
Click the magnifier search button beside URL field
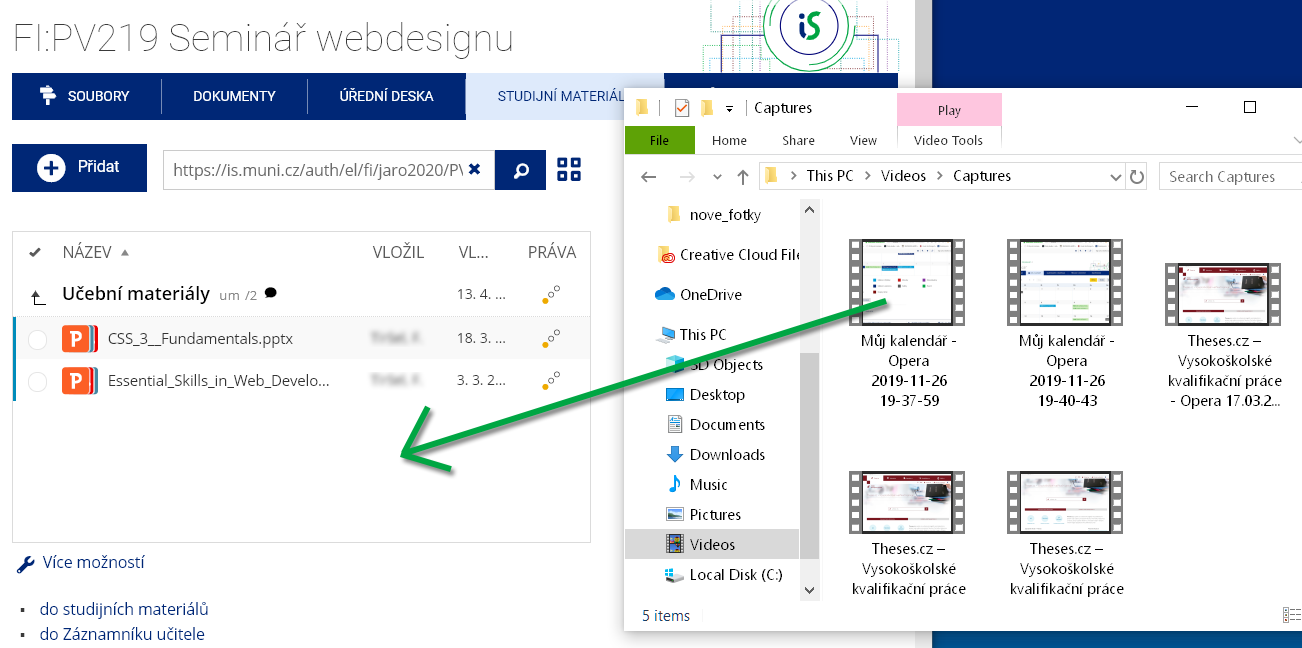coord(521,170)
